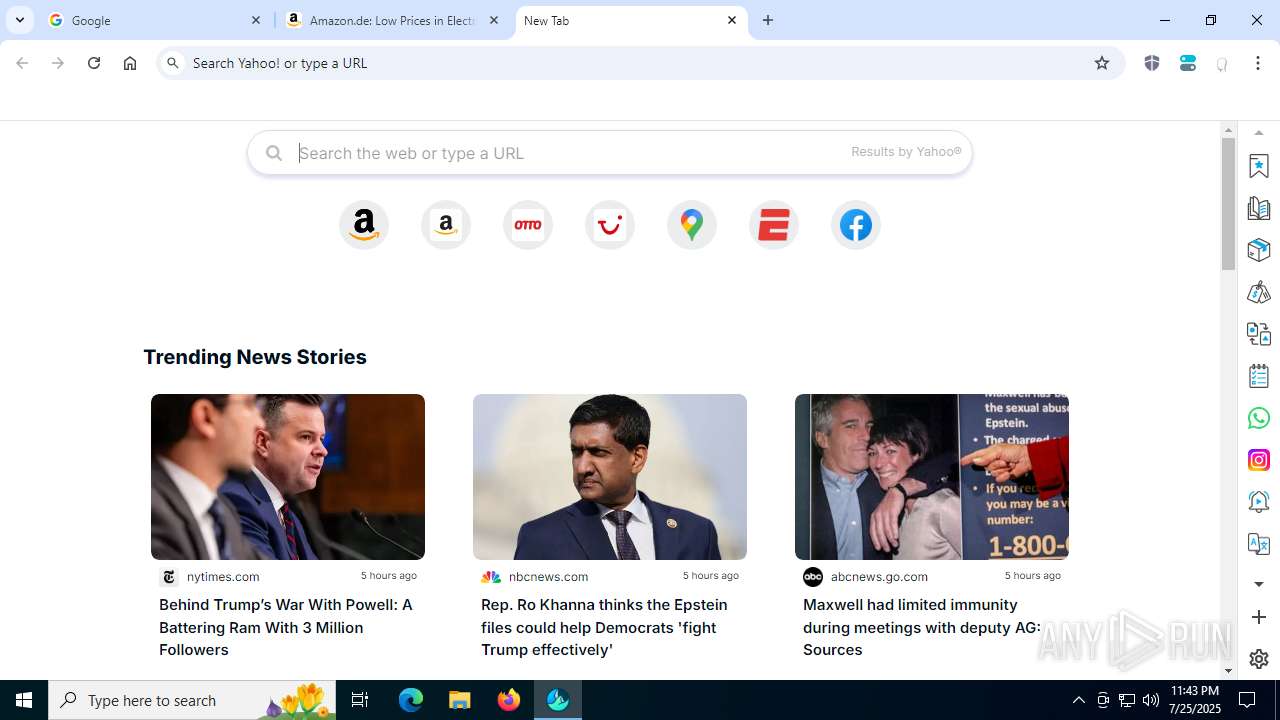Open the file converter icon in sidebar
The height and width of the screenshot is (720, 1280).
pos(1259,334)
